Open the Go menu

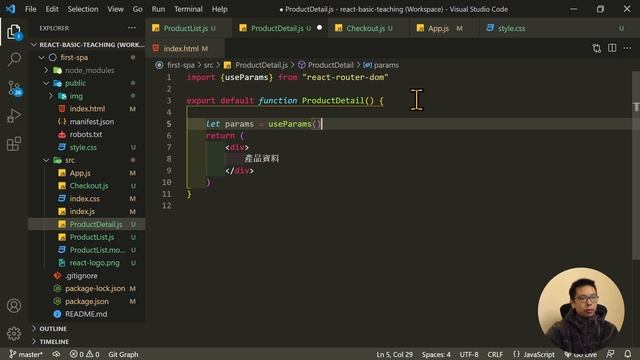pyautogui.click(x=138, y=9)
